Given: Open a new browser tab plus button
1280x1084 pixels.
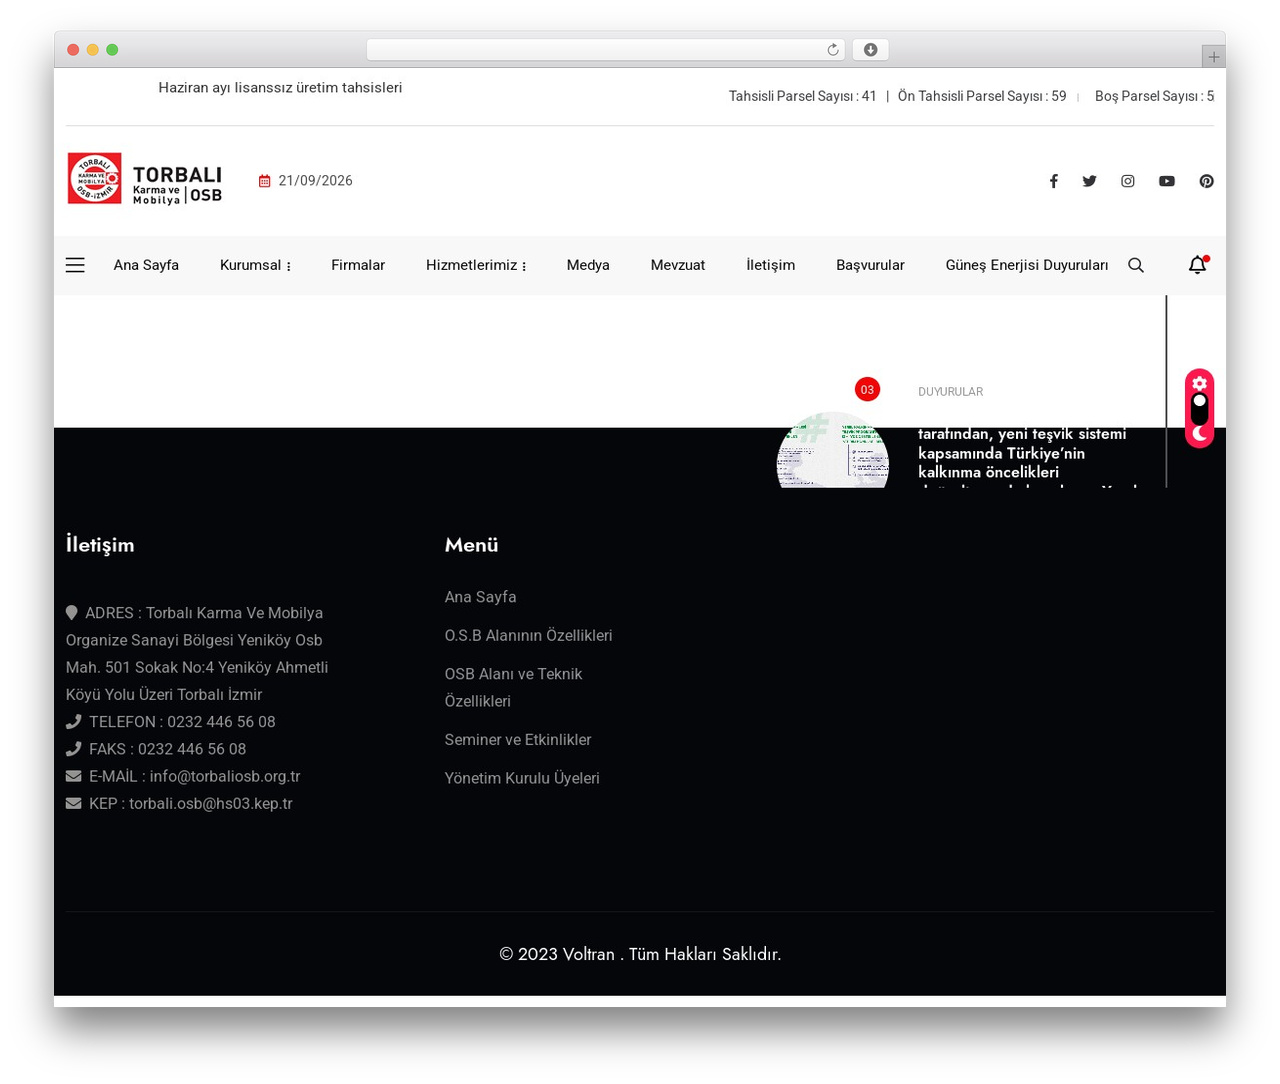Looking at the screenshot, I should click(x=1213, y=57).
